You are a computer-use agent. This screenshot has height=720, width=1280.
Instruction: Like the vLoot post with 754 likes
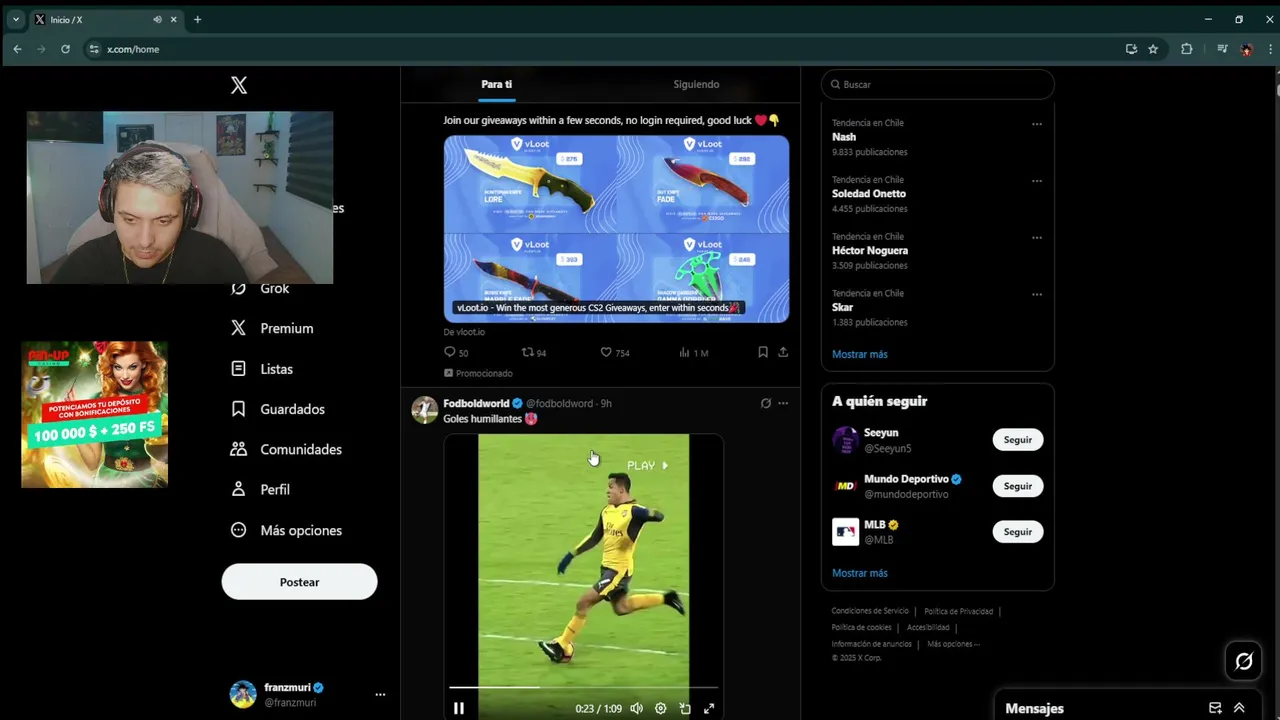(x=614, y=352)
